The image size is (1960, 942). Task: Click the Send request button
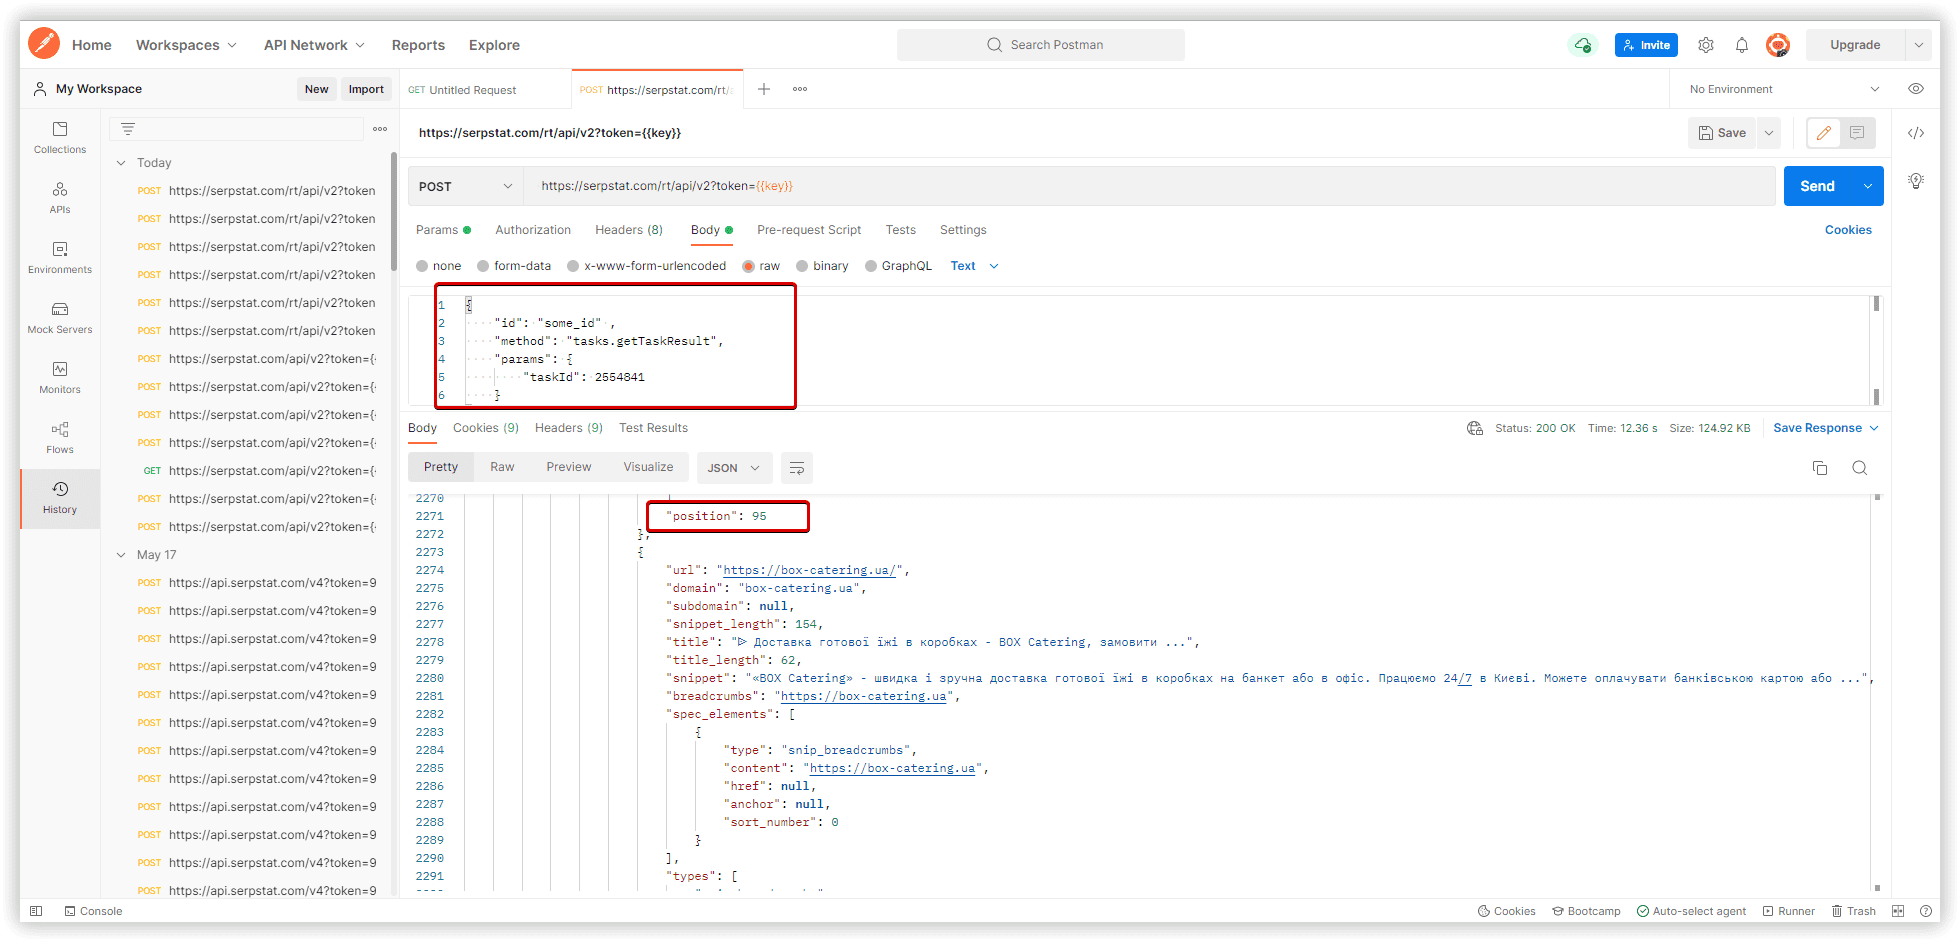(1817, 186)
